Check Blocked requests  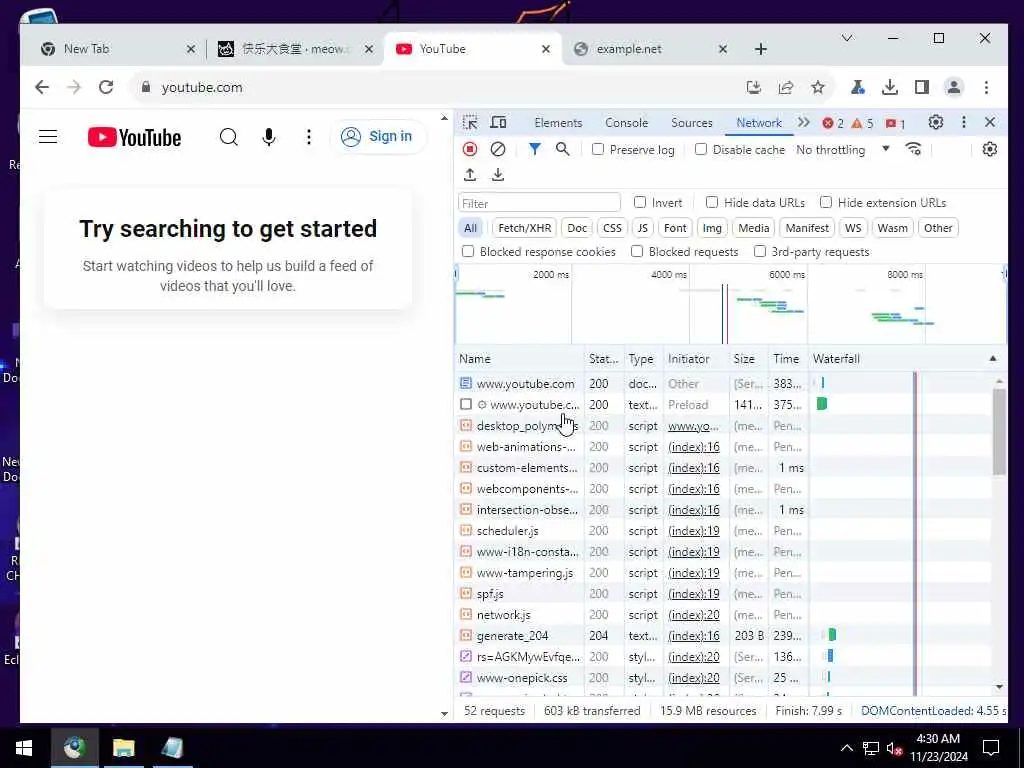pyautogui.click(x=637, y=251)
